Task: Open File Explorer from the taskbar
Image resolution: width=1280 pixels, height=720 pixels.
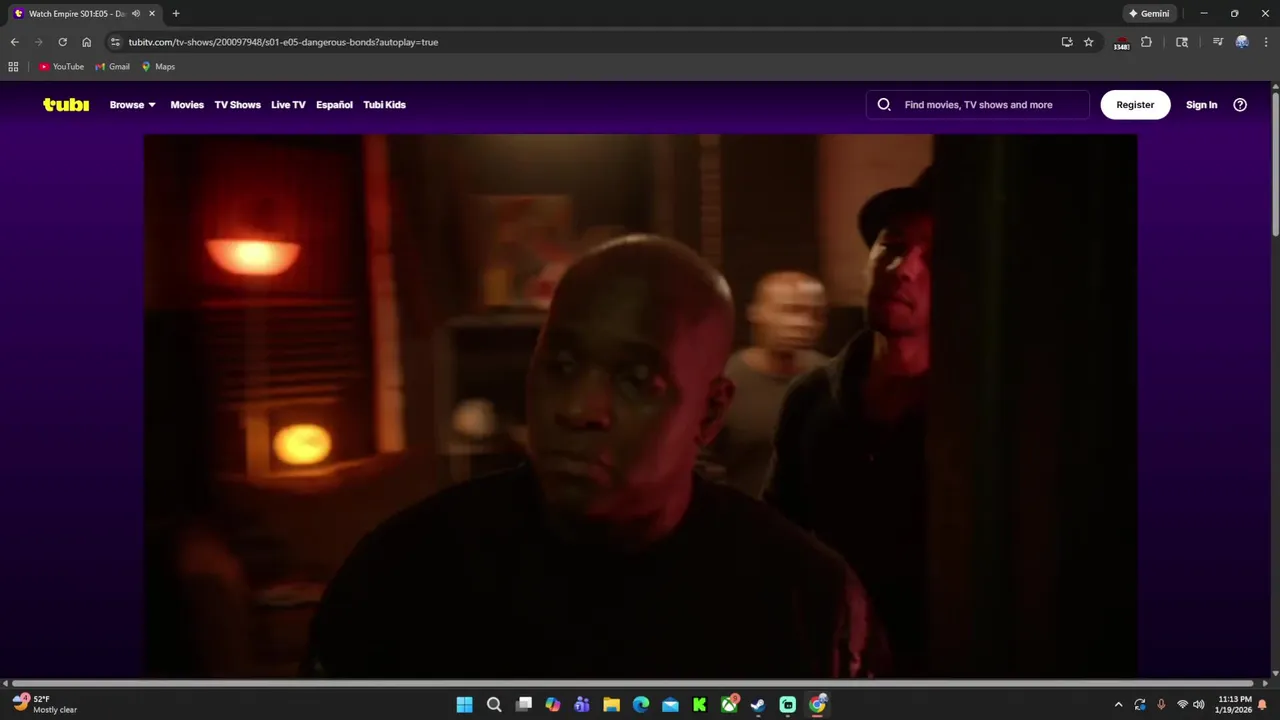Action: pos(611,705)
